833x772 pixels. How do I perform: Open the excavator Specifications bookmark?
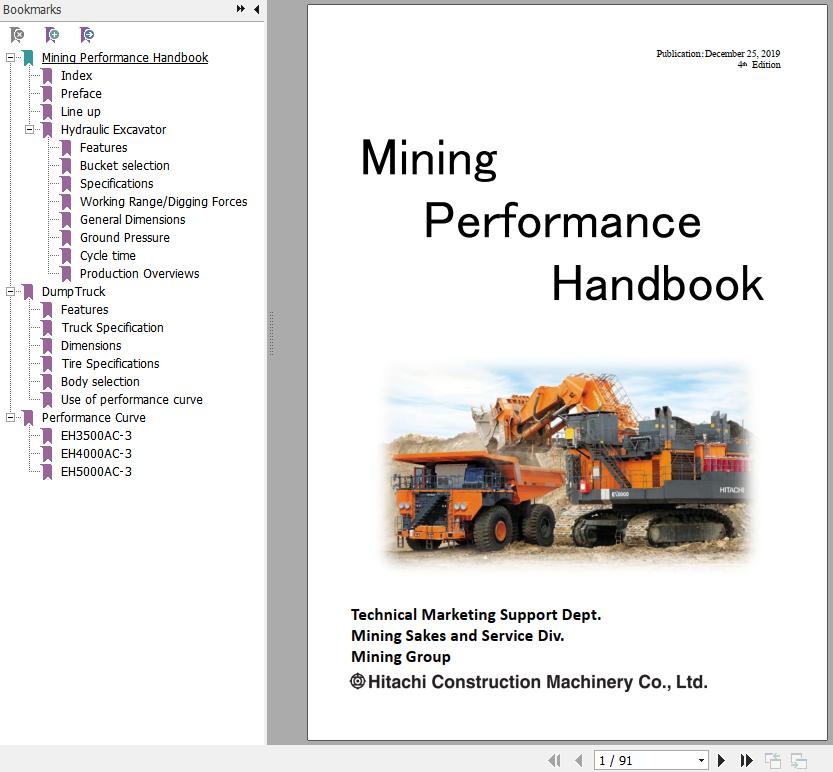click(116, 184)
